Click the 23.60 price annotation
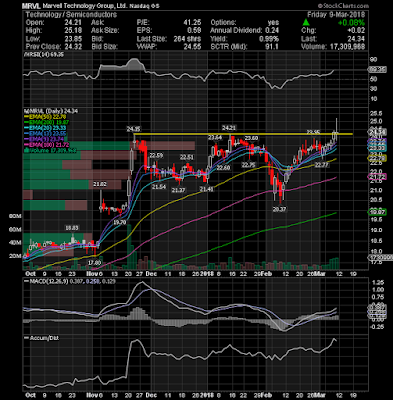This screenshot has height=400, width=393. [251, 138]
